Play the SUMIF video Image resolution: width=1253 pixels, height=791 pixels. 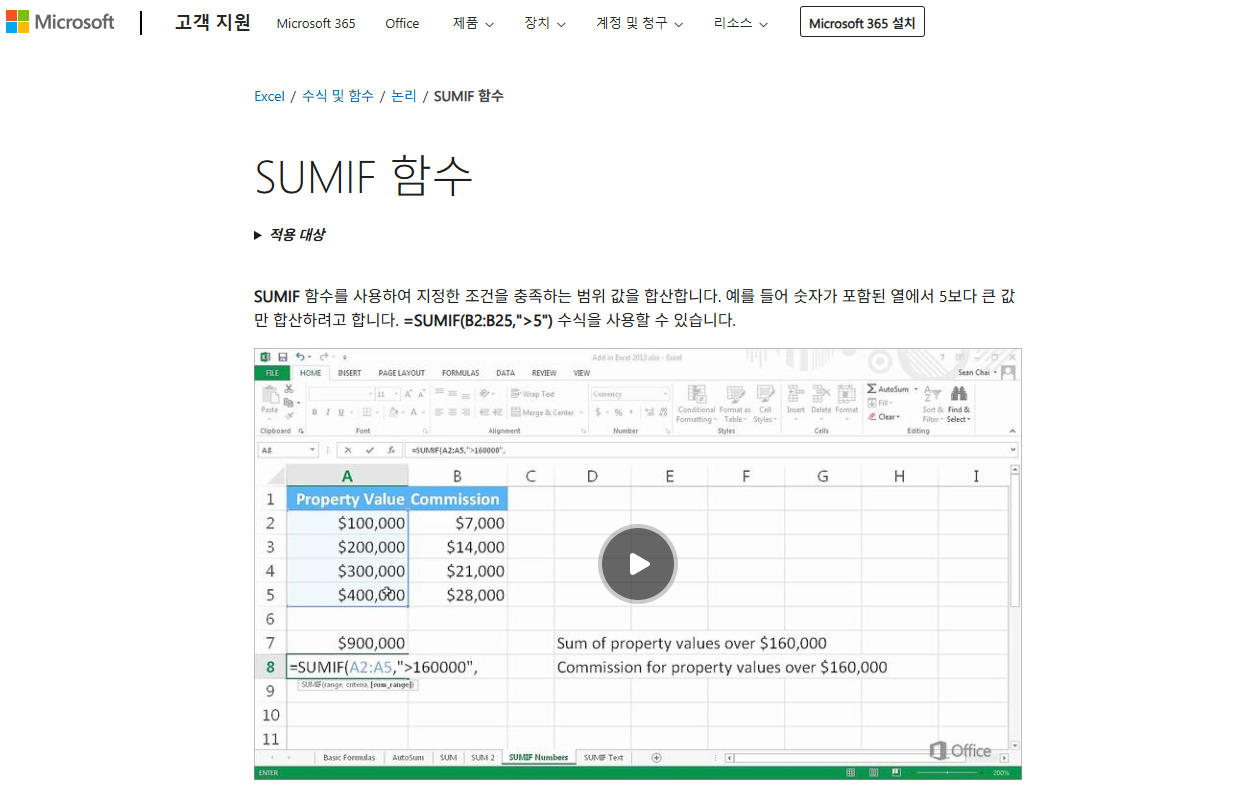point(638,563)
